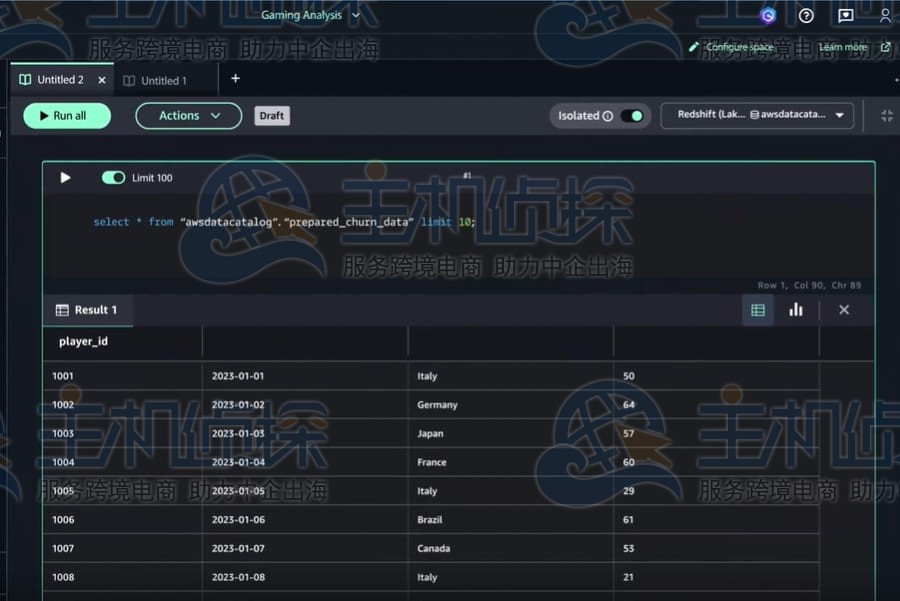Click the help question mark icon
The image size is (900, 601).
(806, 16)
